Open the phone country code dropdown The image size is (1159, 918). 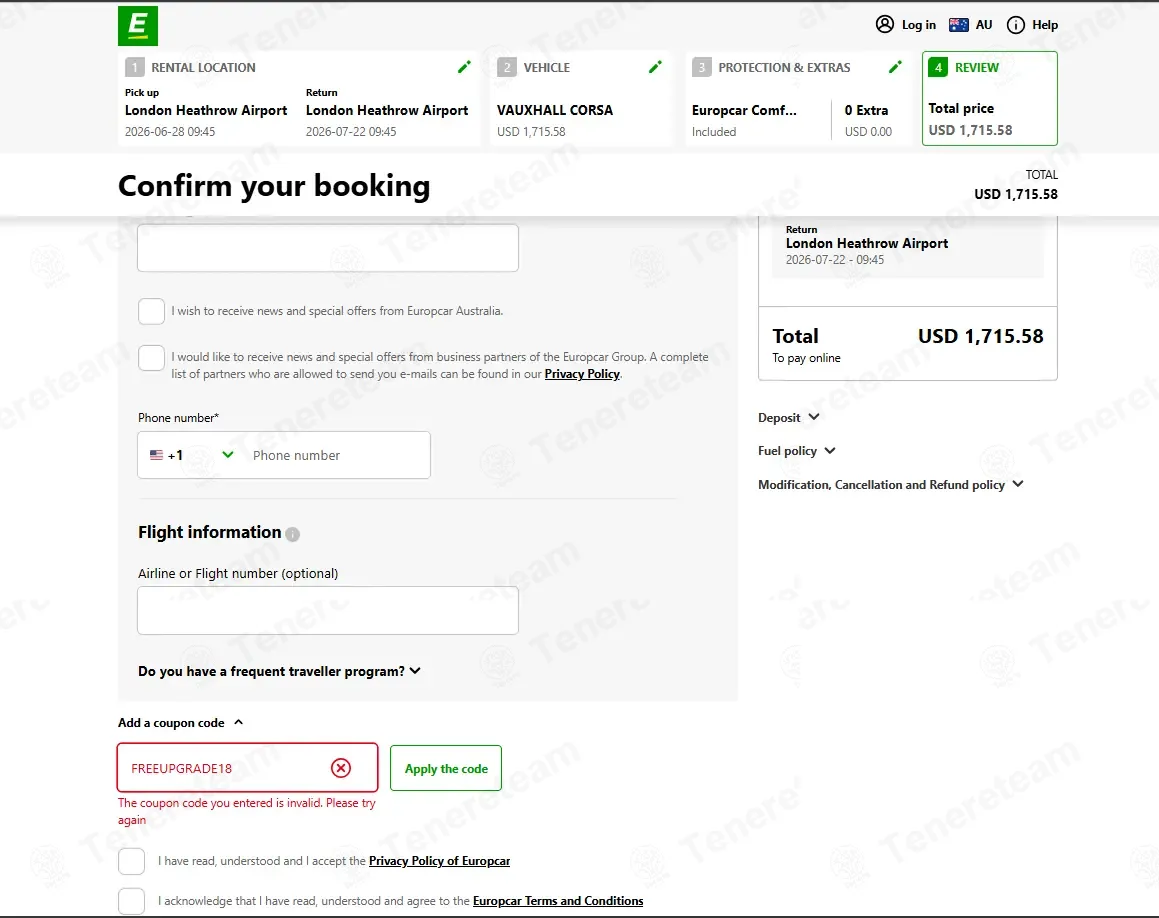[192, 455]
